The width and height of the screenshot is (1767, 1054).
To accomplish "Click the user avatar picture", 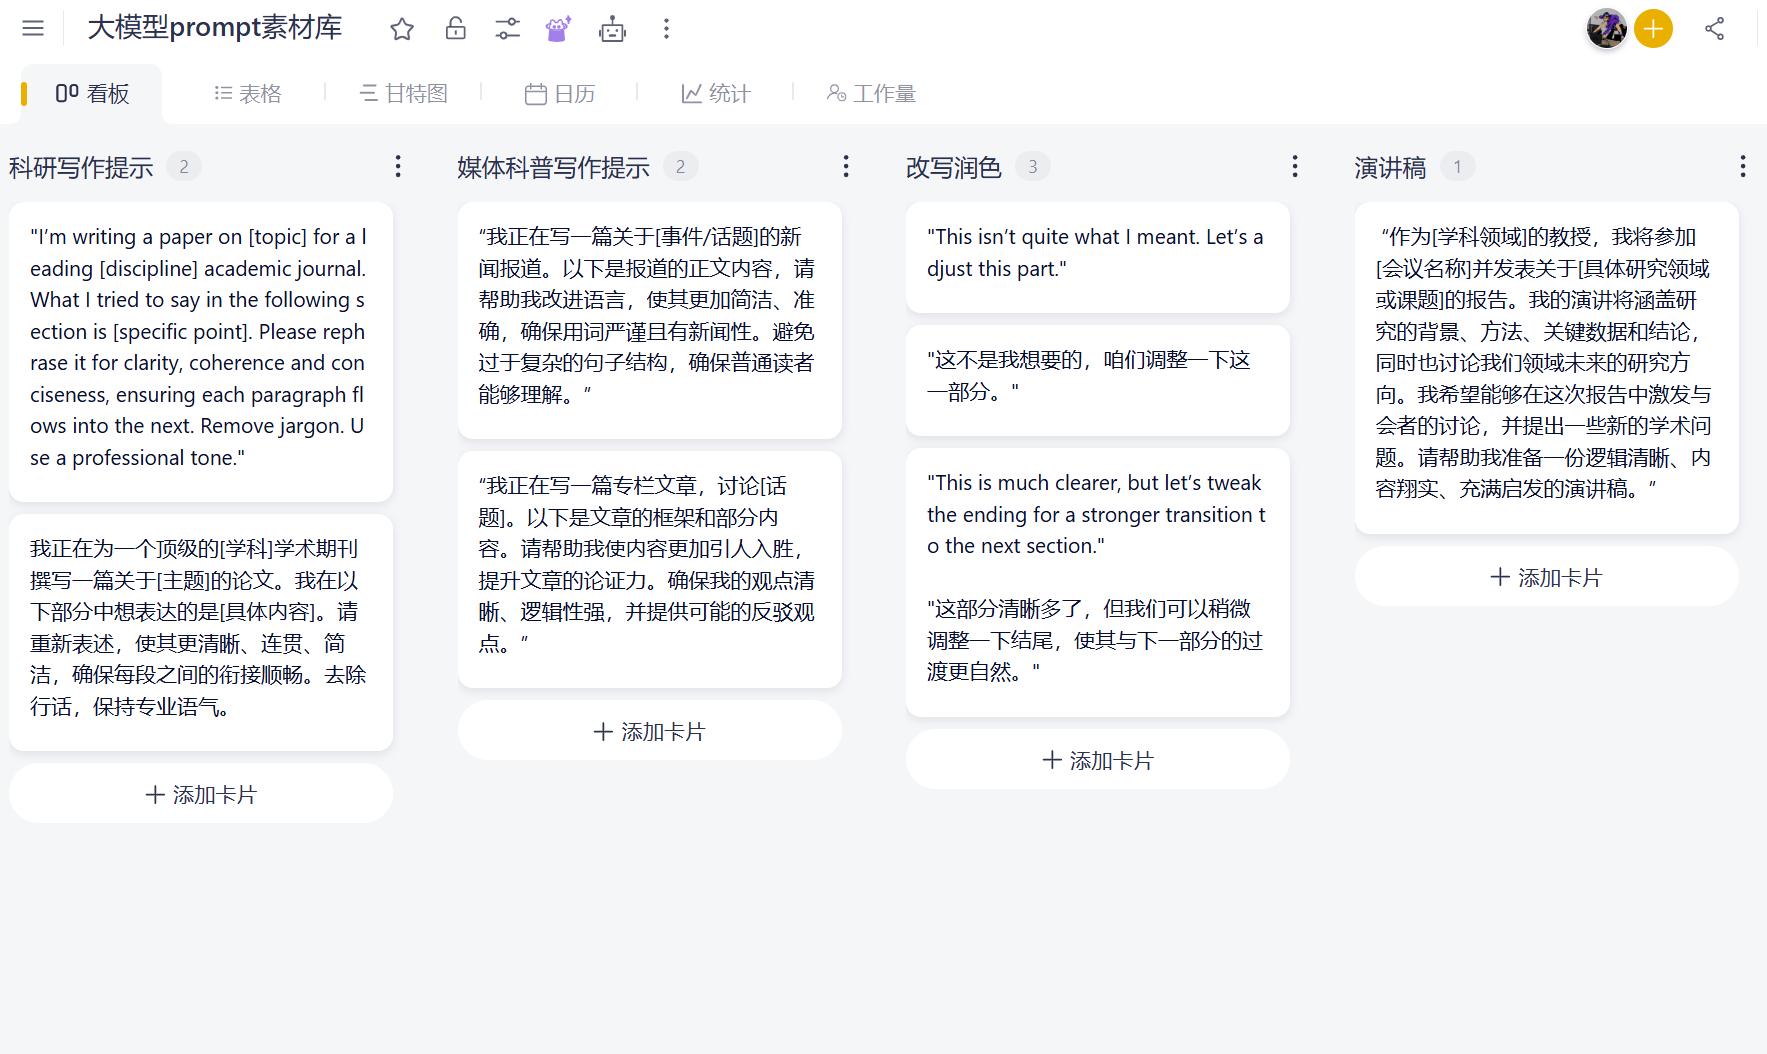I will click(1606, 29).
